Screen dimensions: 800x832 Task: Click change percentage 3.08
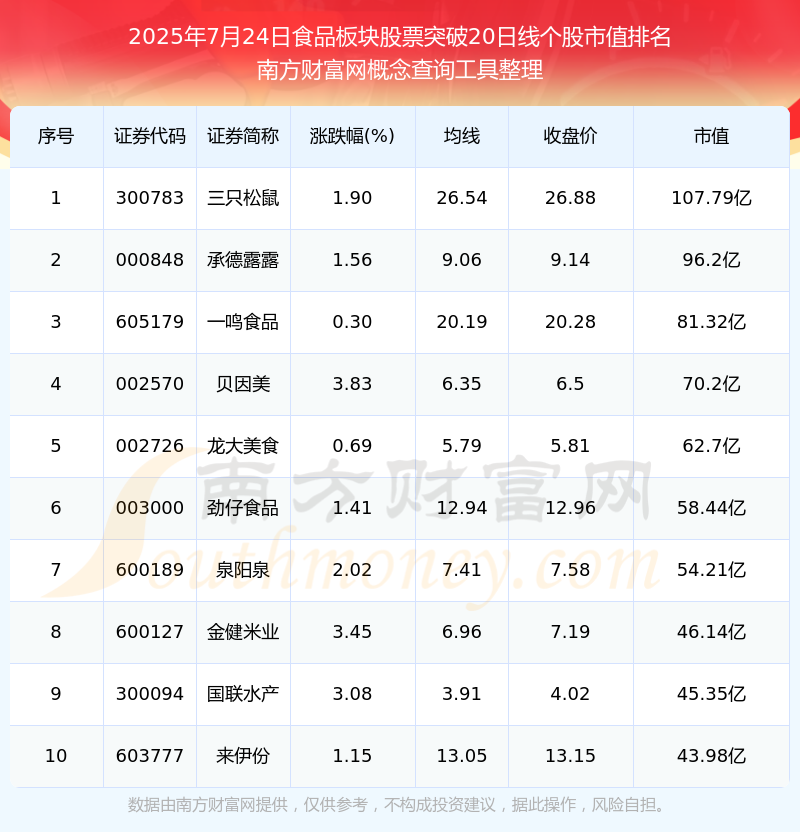[x=352, y=695]
